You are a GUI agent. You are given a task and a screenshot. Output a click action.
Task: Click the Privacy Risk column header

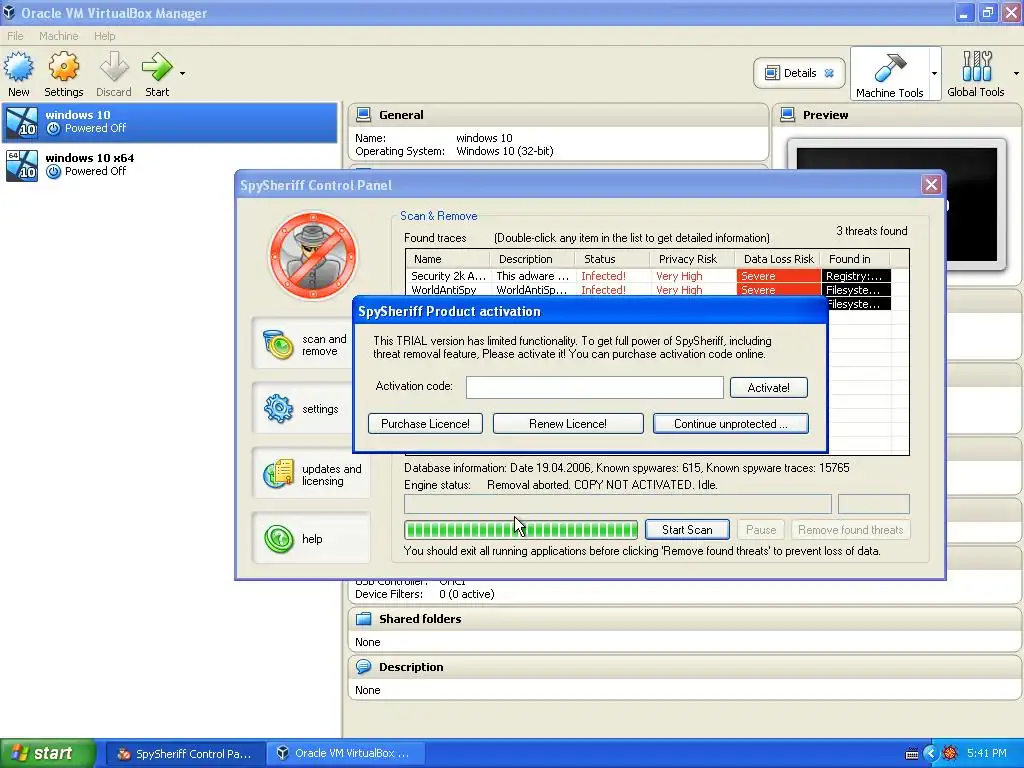click(x=692, y=259)
